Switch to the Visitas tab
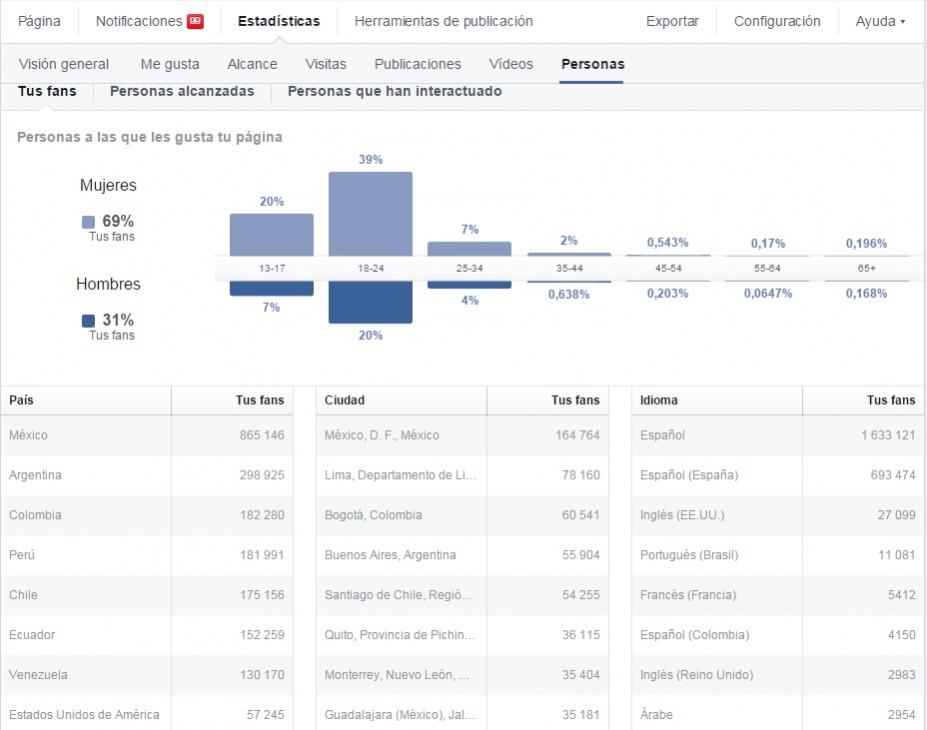 pyautogui.click(x=326, y=64)
